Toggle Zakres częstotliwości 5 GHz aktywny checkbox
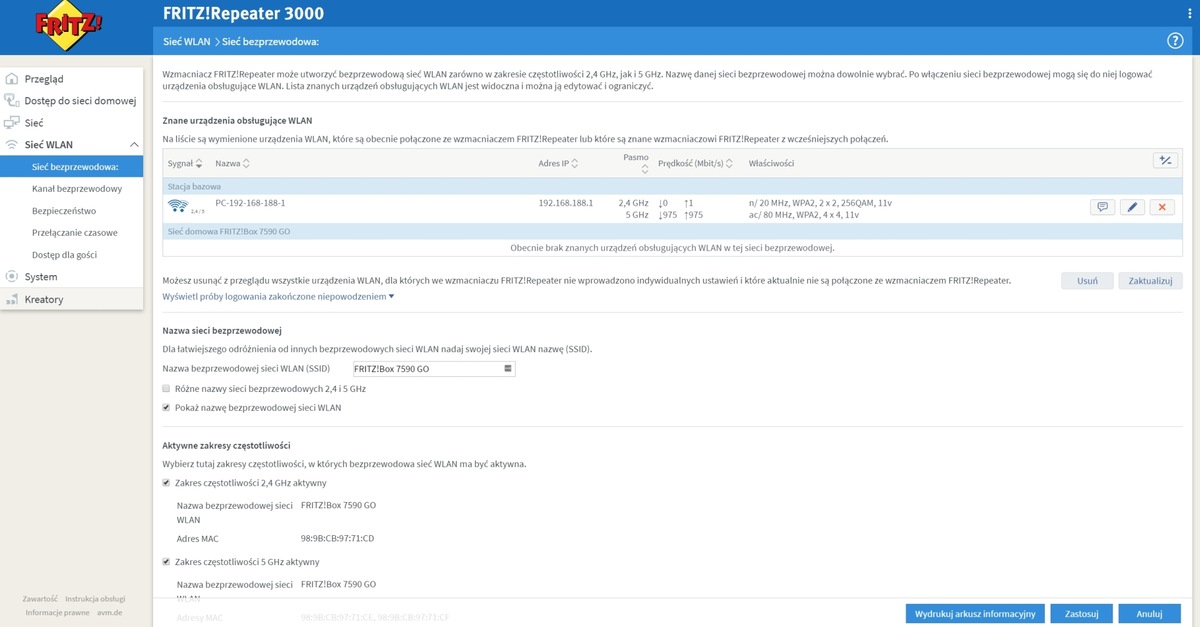 tap(167, 562)
